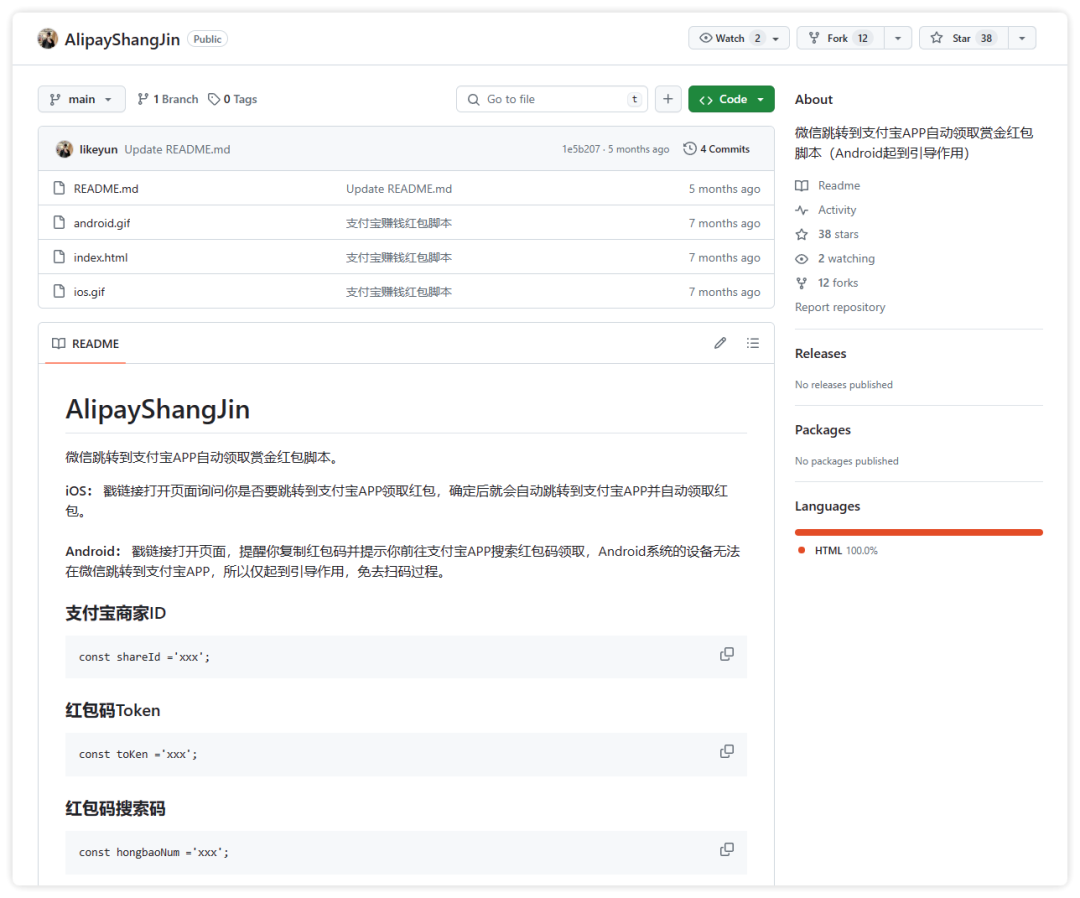
Task: View the 4 Commits history
Action: (716, 149)
